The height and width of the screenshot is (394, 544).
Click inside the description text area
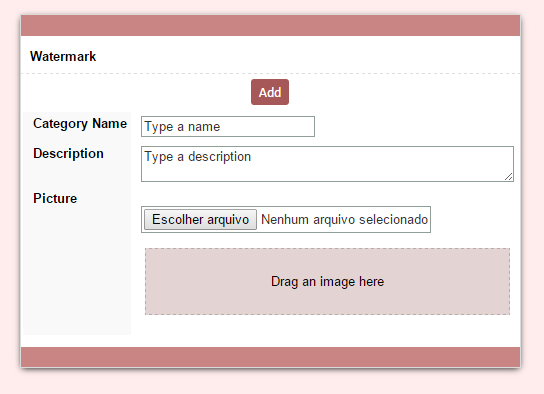pos(327,164)
